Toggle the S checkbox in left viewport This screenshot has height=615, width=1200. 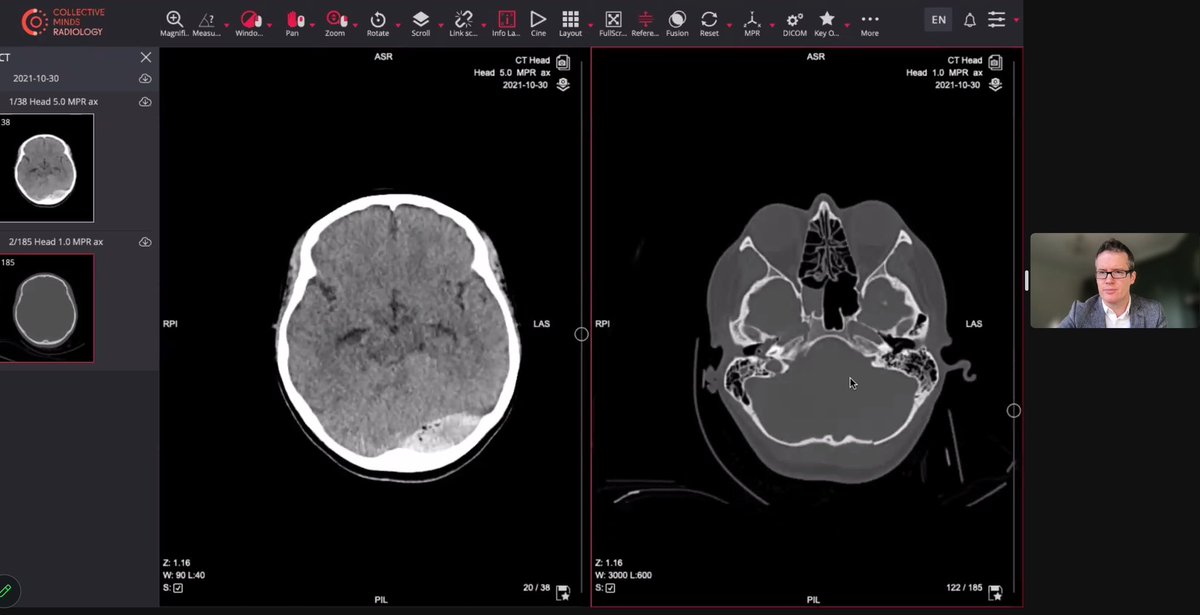coord(178,588)
